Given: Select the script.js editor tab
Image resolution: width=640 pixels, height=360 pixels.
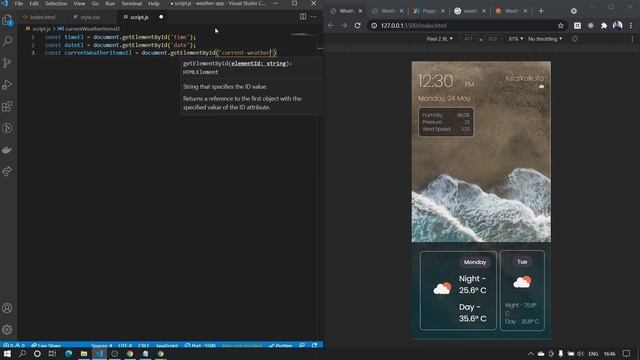Looking at the screenshot, I should click(x=138, y=17).
